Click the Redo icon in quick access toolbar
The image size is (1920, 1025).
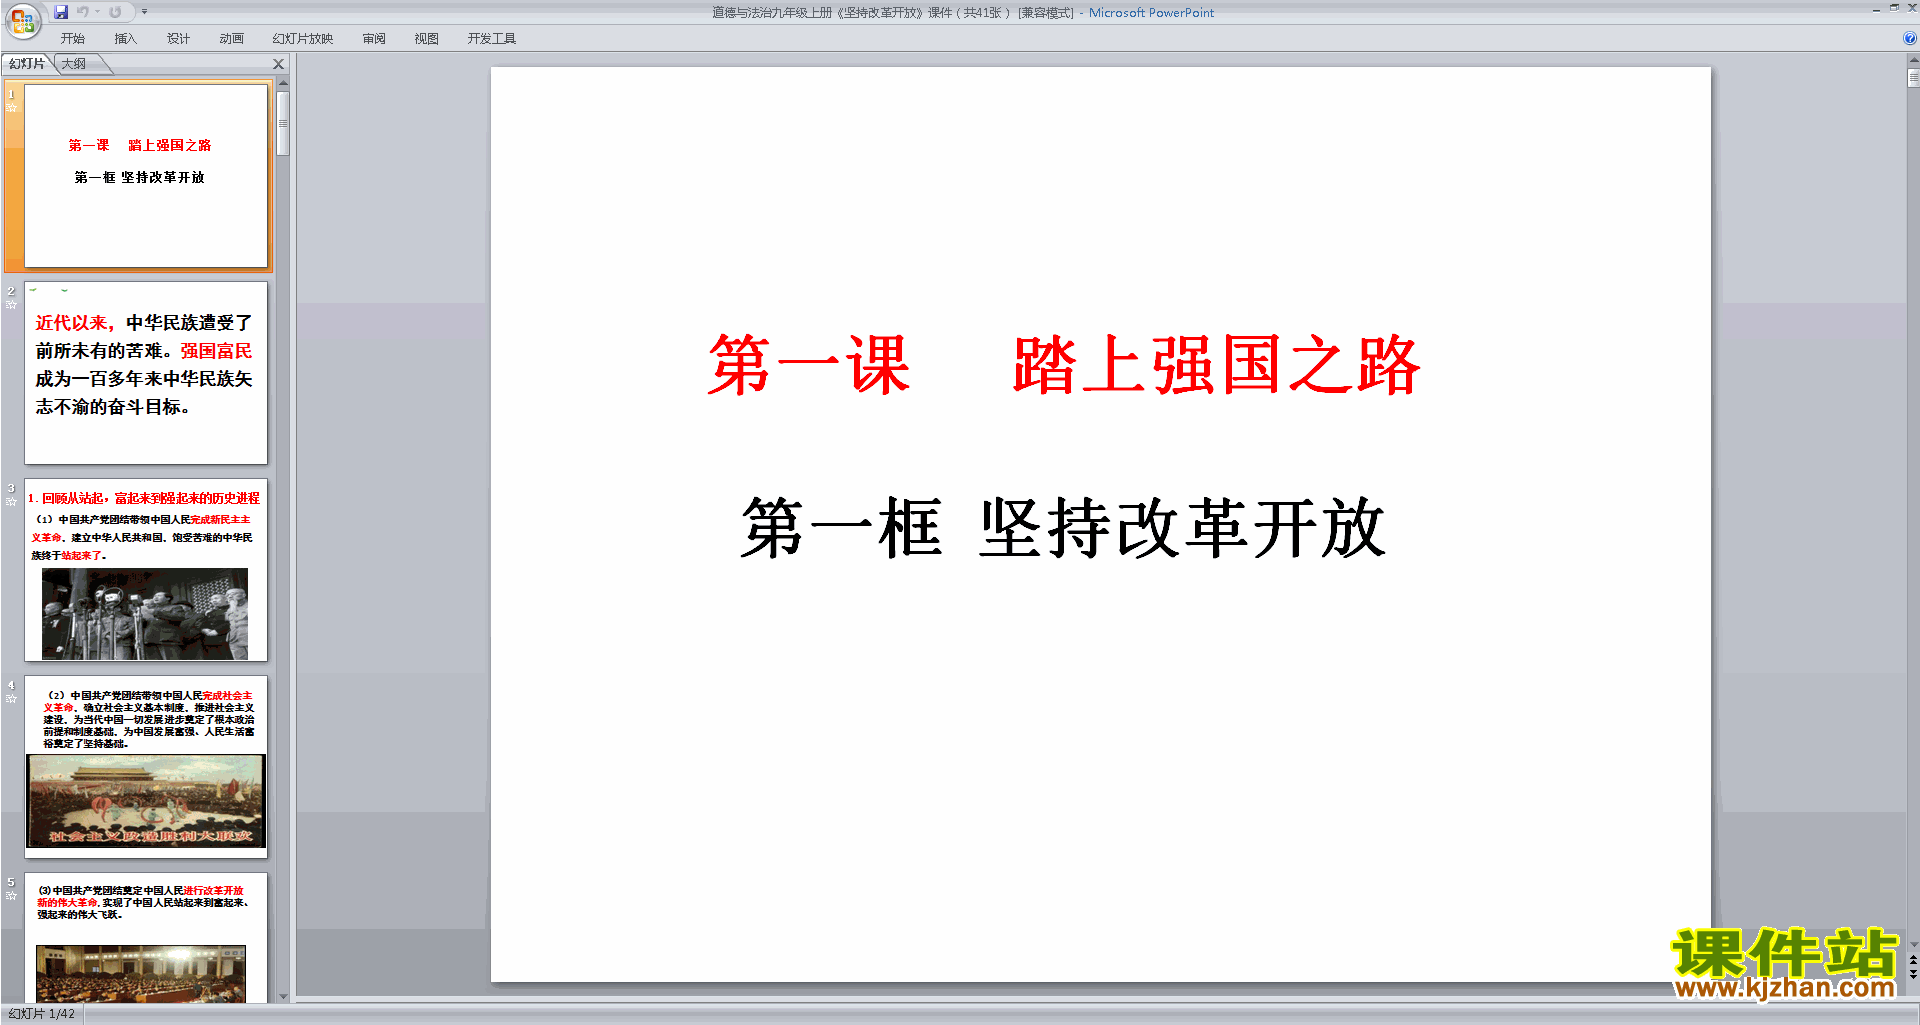click(x=115, y=12)
